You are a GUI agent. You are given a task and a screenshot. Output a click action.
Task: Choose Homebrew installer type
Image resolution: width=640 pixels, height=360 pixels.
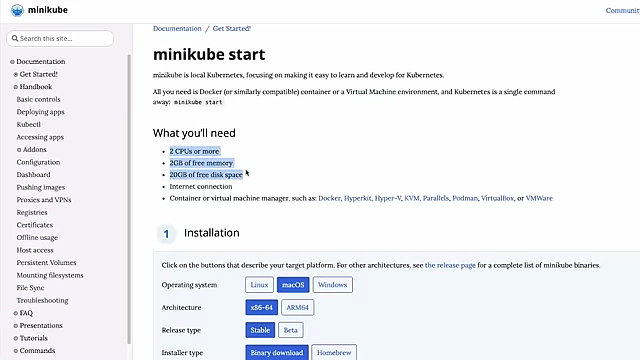334,353
